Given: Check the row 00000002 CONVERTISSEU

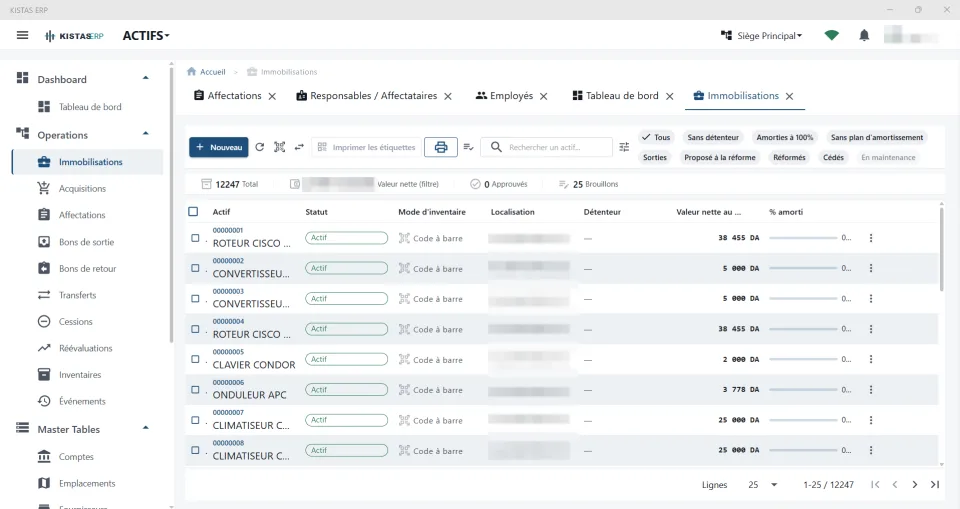Looking at the screenshot, I should click(x=195, y=268).
